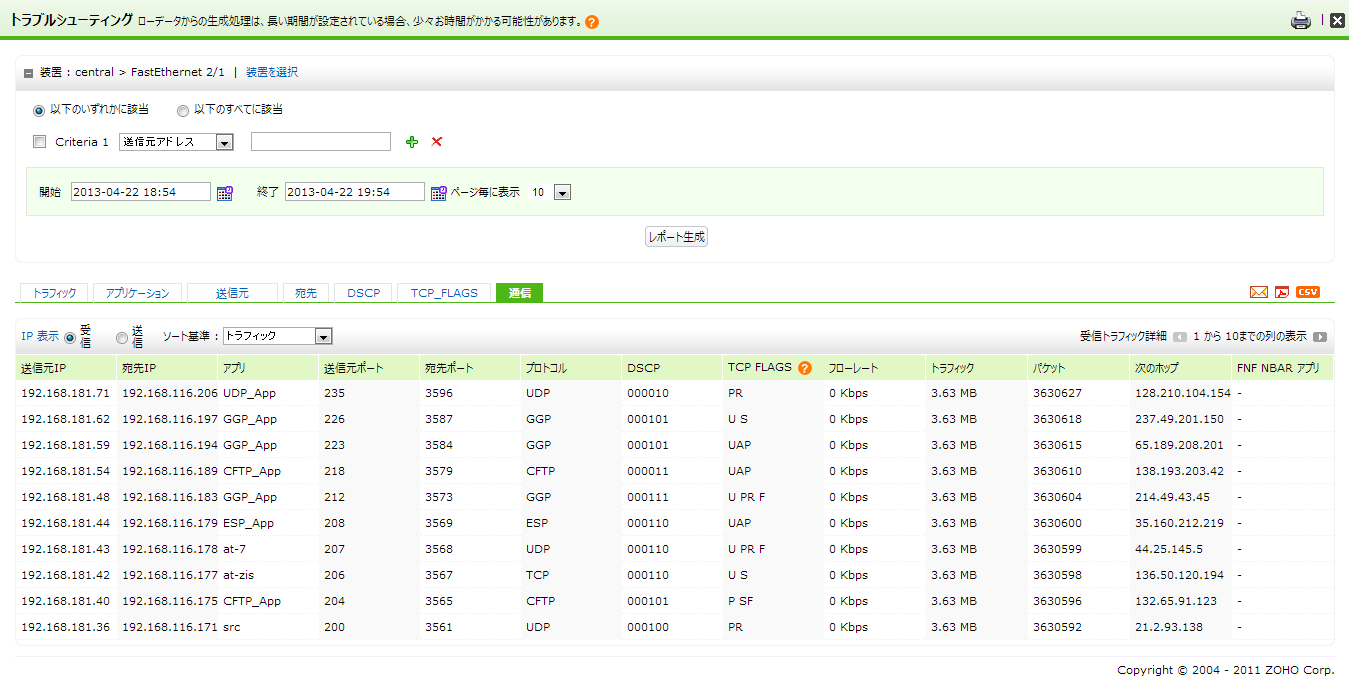Screen dimensions: 1349x699
Task: Remove criteria with red X icon
Action: [436, 142]
